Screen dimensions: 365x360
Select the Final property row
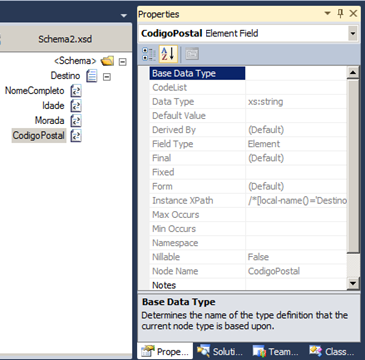coord(248,158)
